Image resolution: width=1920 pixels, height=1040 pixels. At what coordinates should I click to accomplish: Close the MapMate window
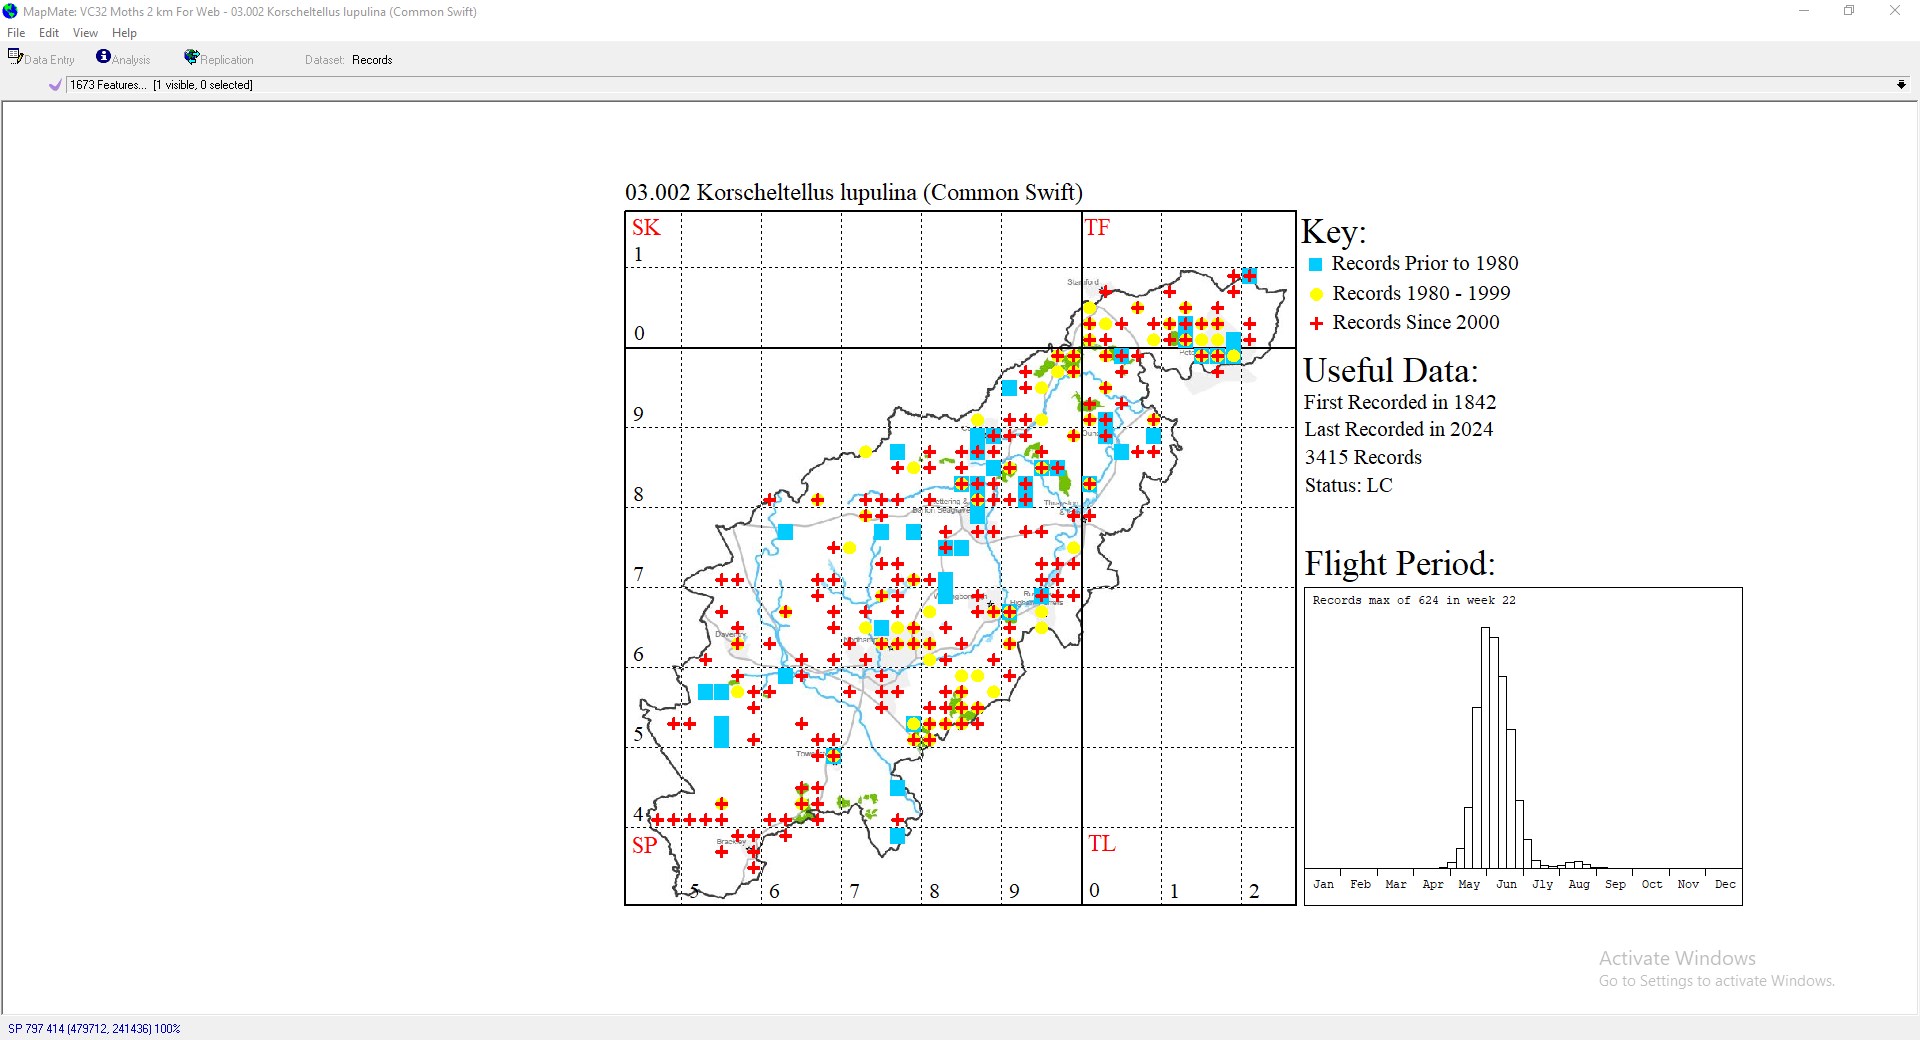pos(1894,11)
